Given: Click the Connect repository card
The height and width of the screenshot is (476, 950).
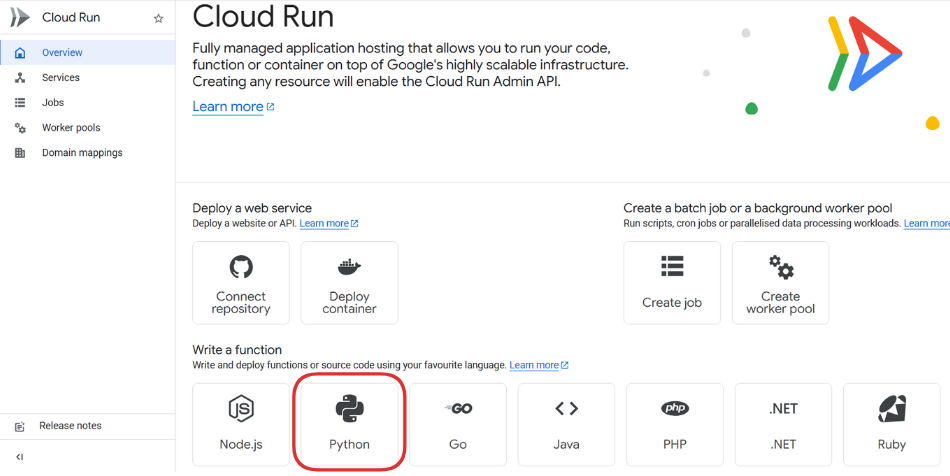Looking at the screenshot, I should pos(241,283).
